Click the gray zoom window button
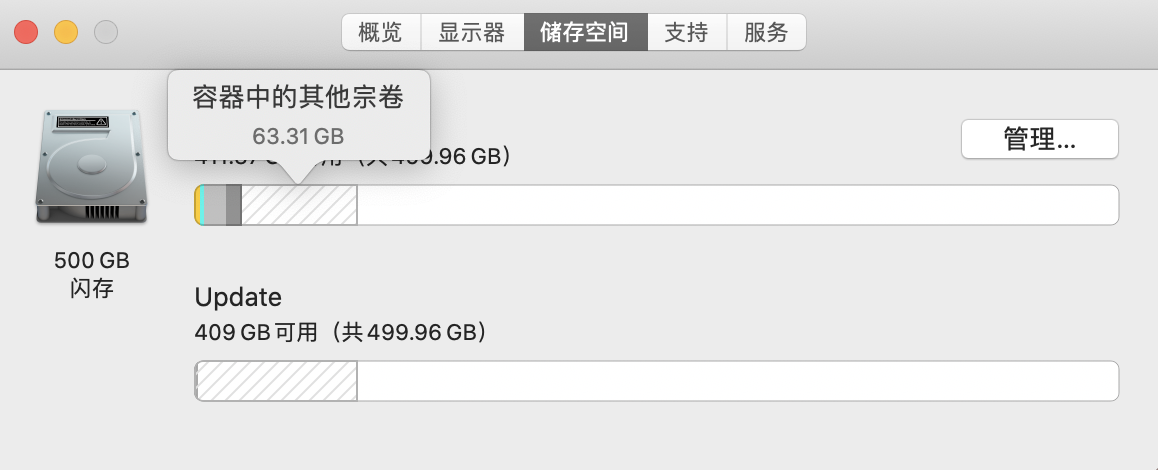This screenshot has height=470, width=1158. pyautogui.click(x=106, y=32)
